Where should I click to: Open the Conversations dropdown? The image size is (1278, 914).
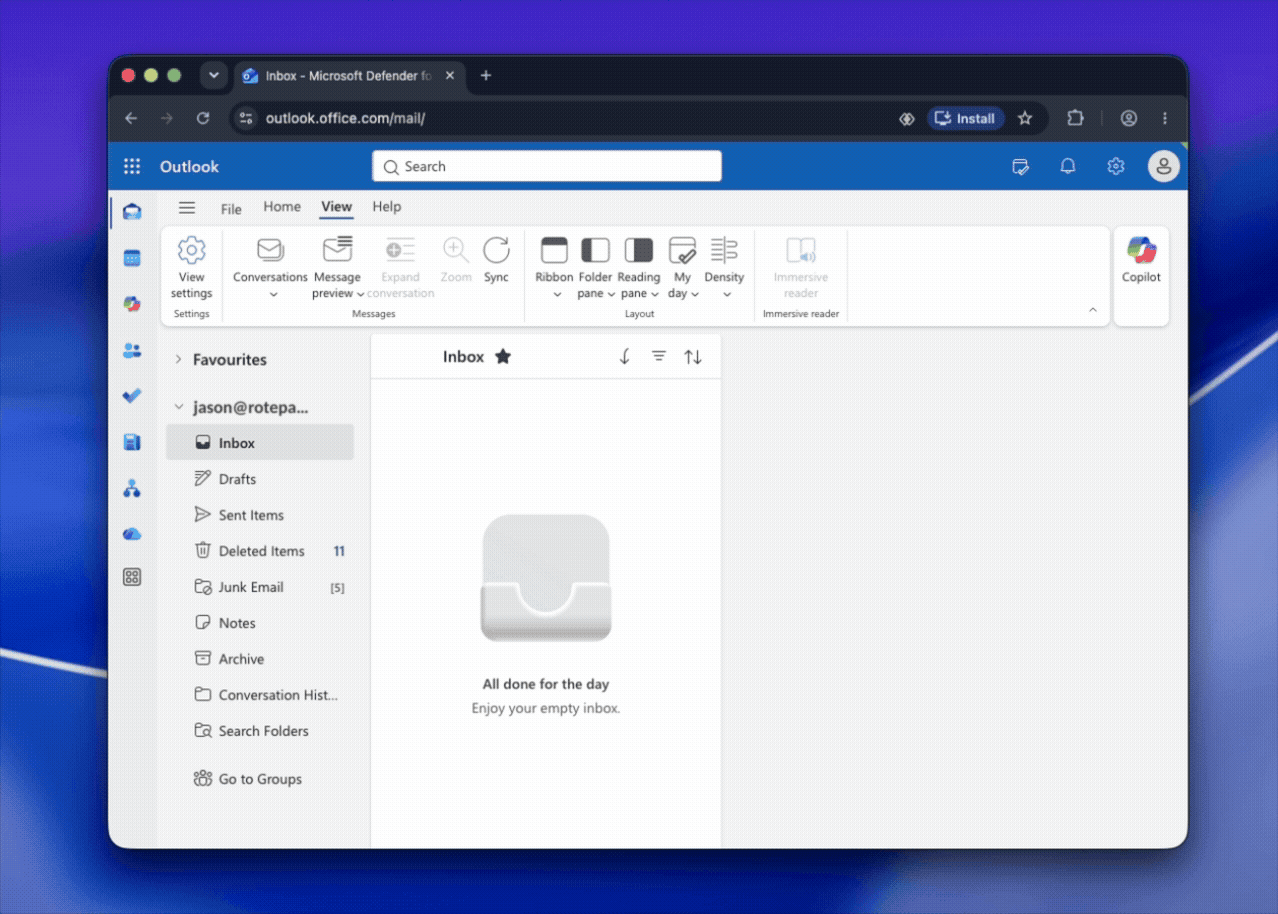coord(270,267)
